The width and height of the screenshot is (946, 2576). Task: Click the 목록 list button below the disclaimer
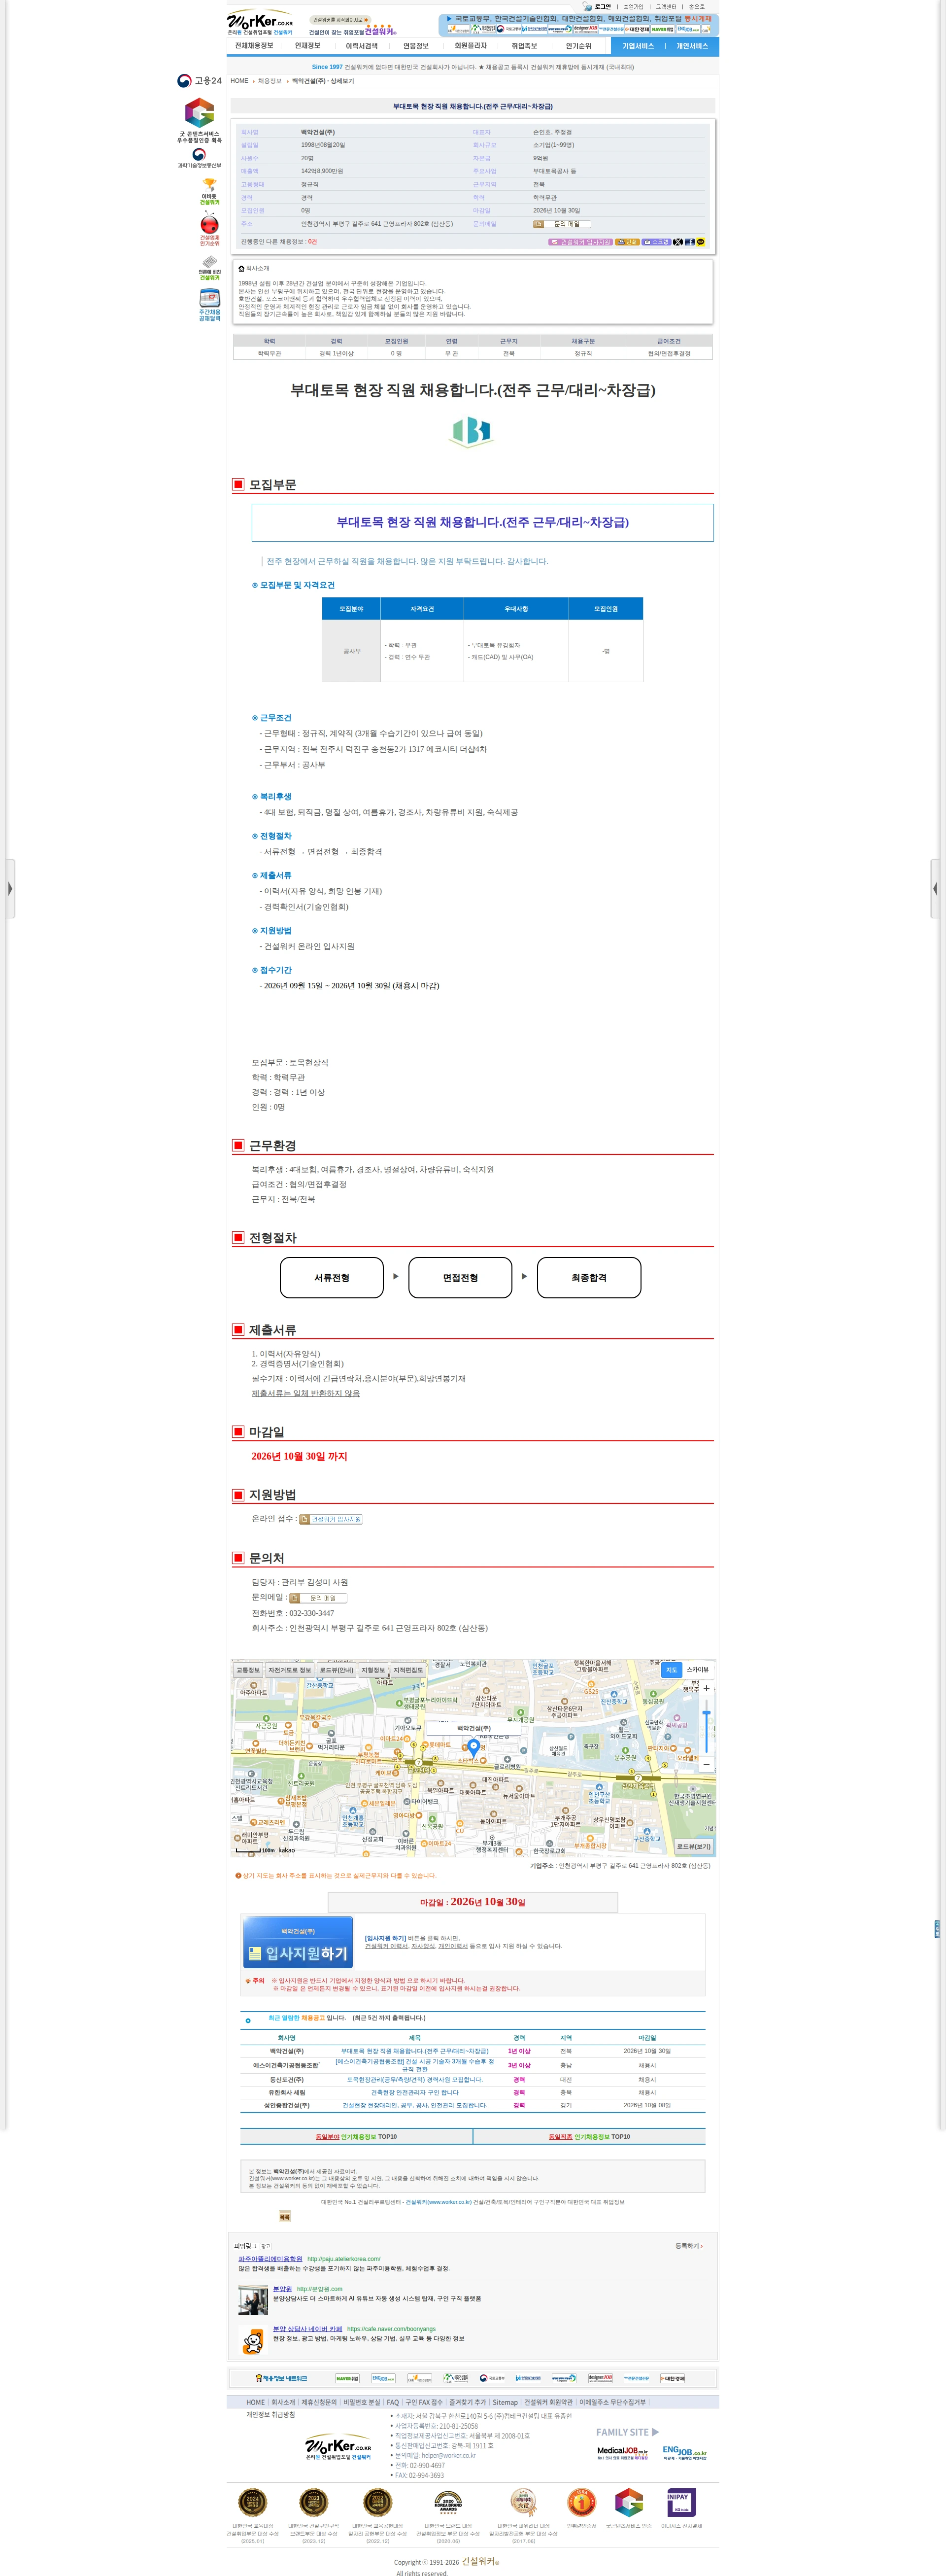(x=284, y=2217)
